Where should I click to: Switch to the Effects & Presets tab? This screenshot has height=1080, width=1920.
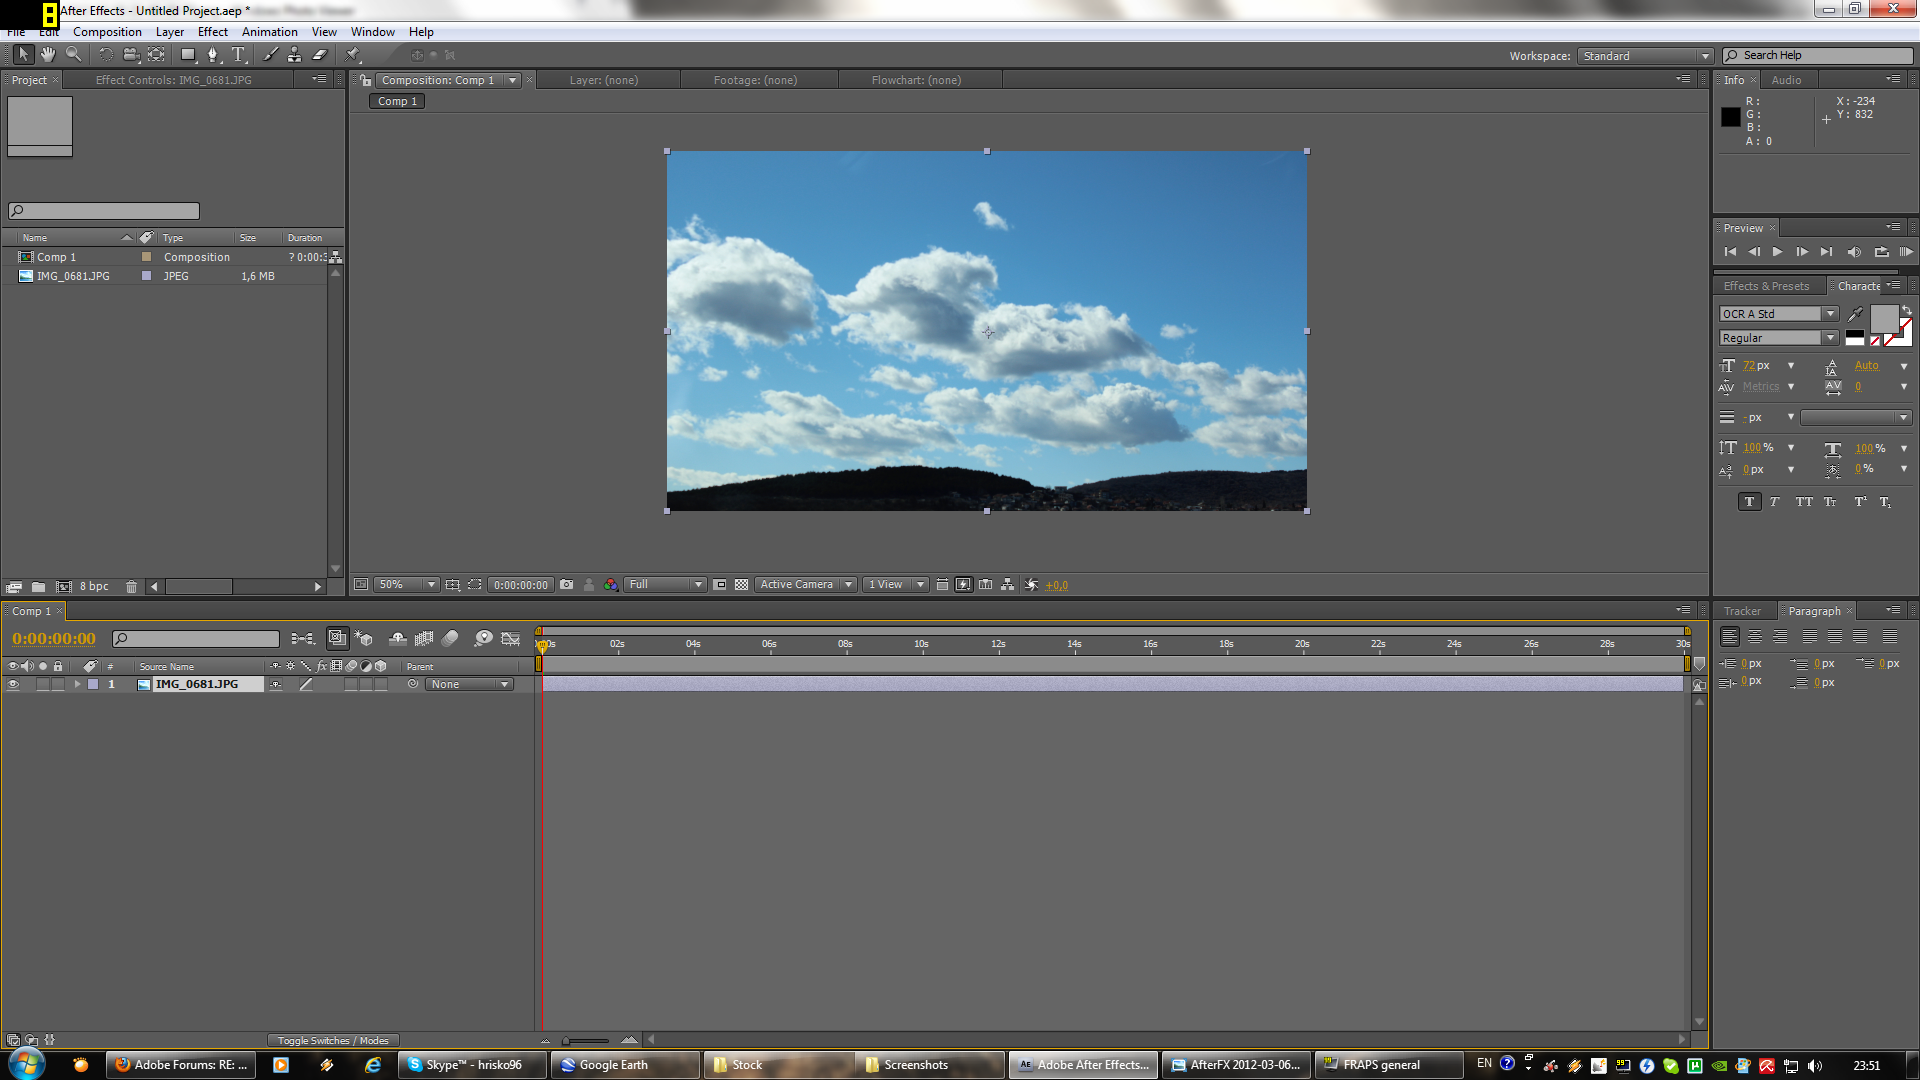(x=1766, y=286)
